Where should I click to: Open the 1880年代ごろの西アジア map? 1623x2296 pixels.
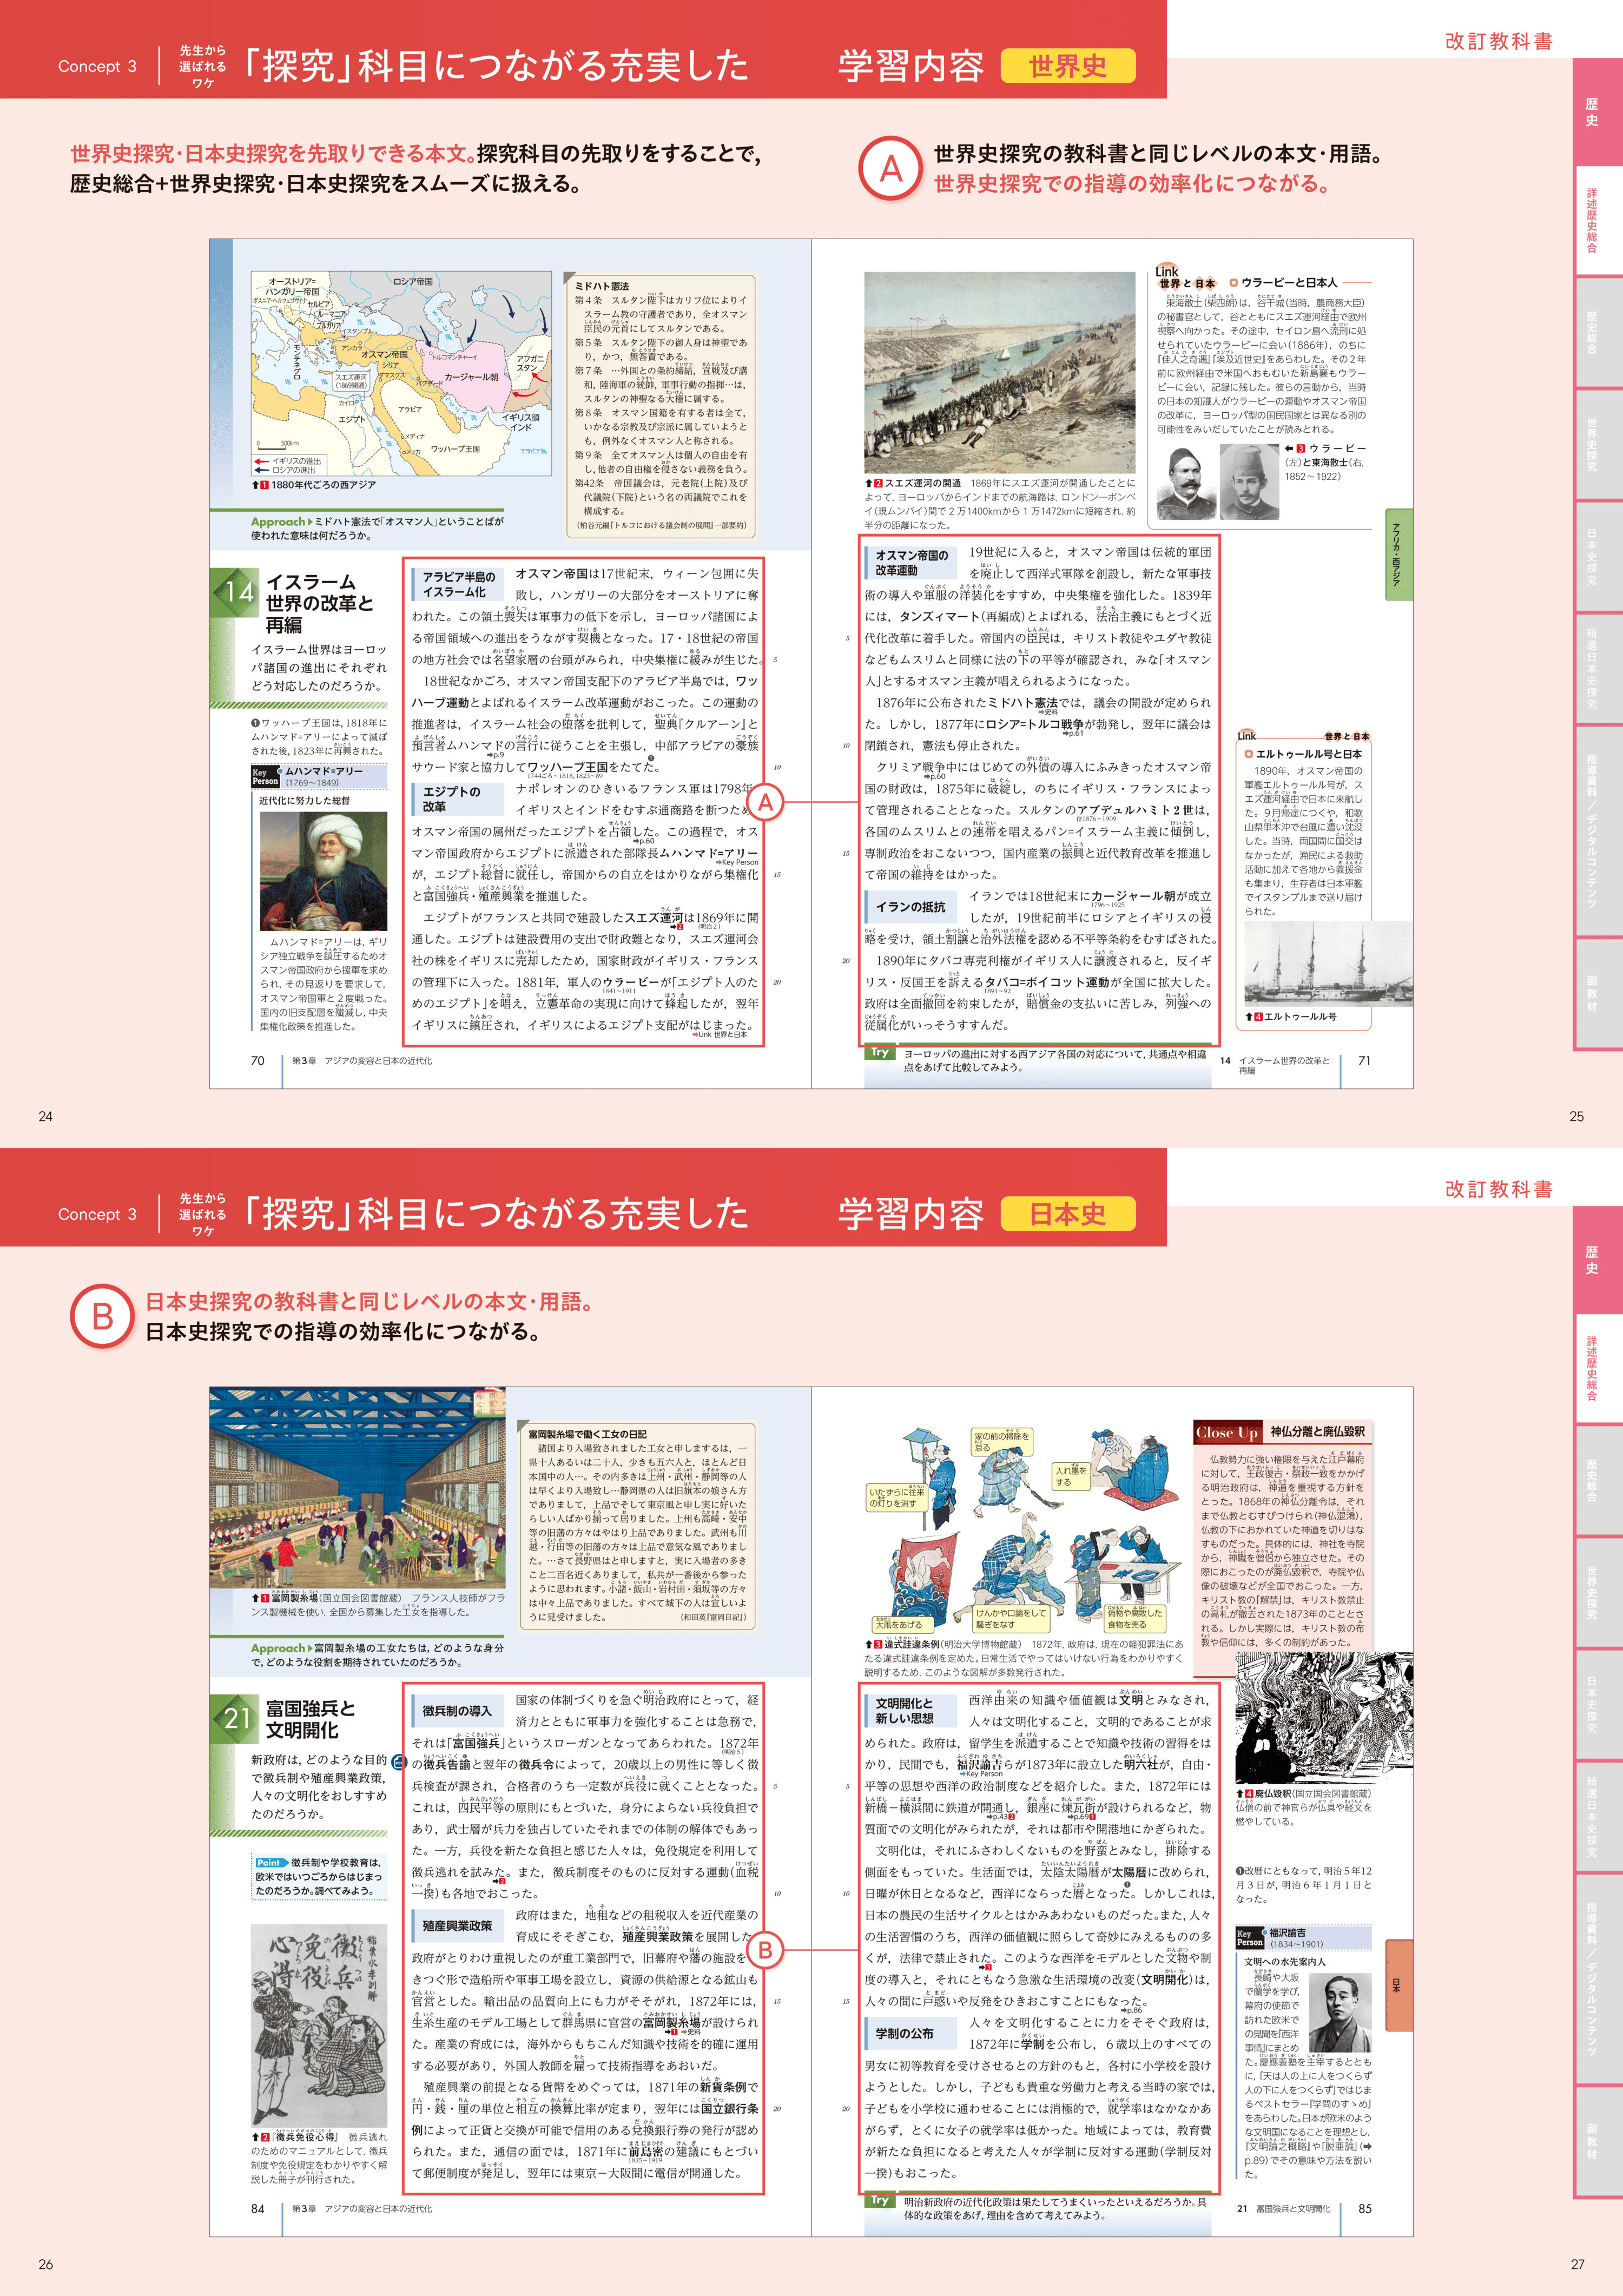coord(401,374)
